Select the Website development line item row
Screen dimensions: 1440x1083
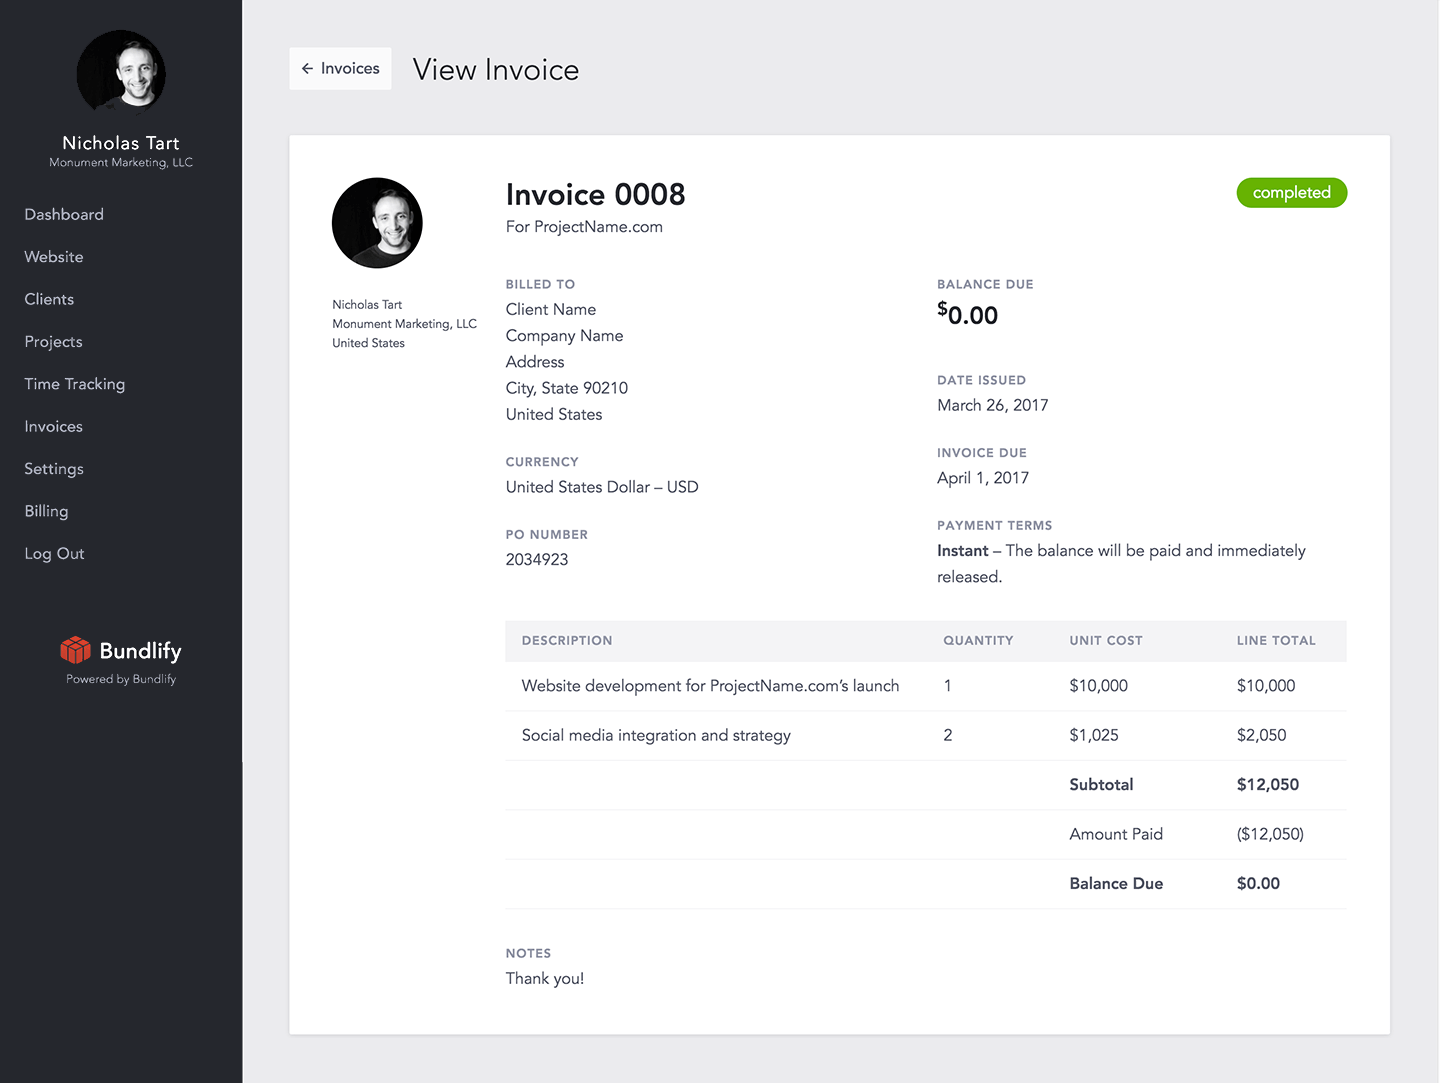(710, 686)
